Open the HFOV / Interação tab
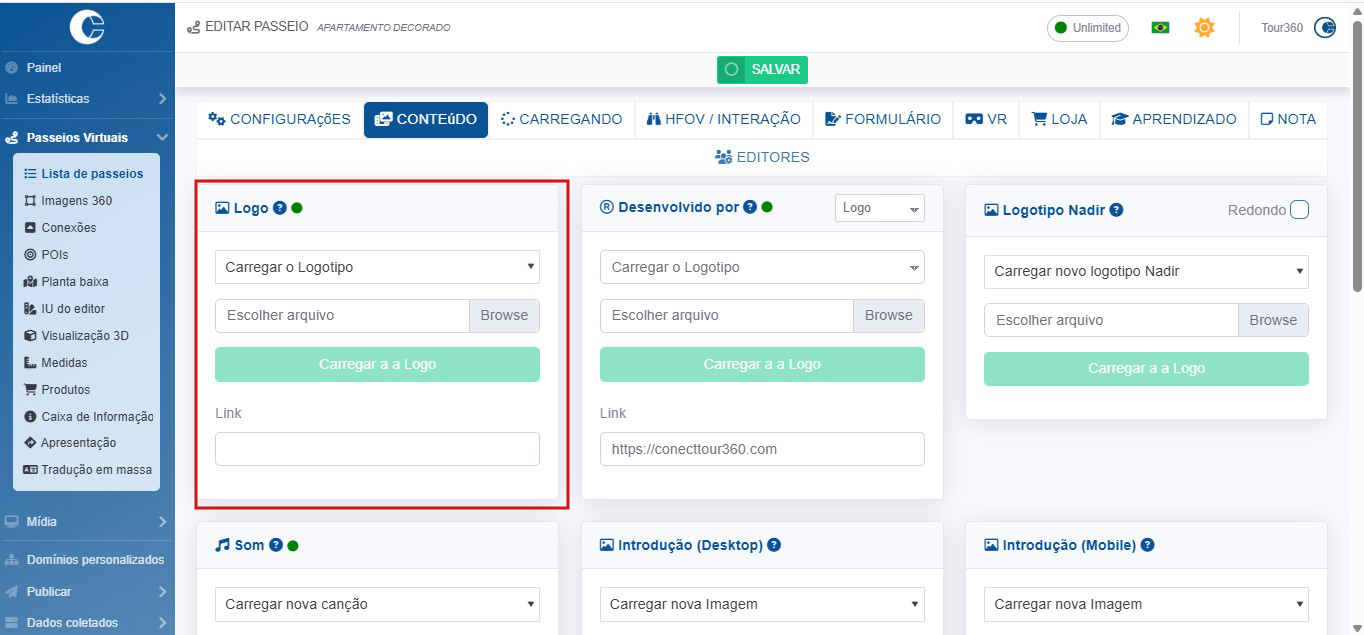The width and height of the screenshot is (1364, 635). pyautogui.click(x=724, y=119)
